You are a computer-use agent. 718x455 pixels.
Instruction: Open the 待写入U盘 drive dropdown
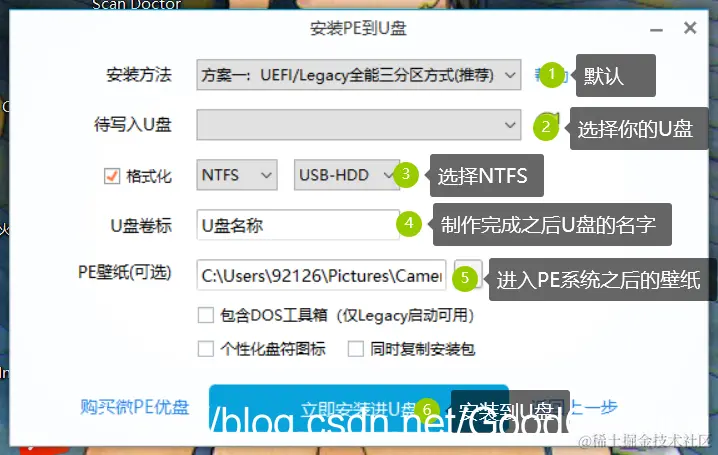point(359,125)
